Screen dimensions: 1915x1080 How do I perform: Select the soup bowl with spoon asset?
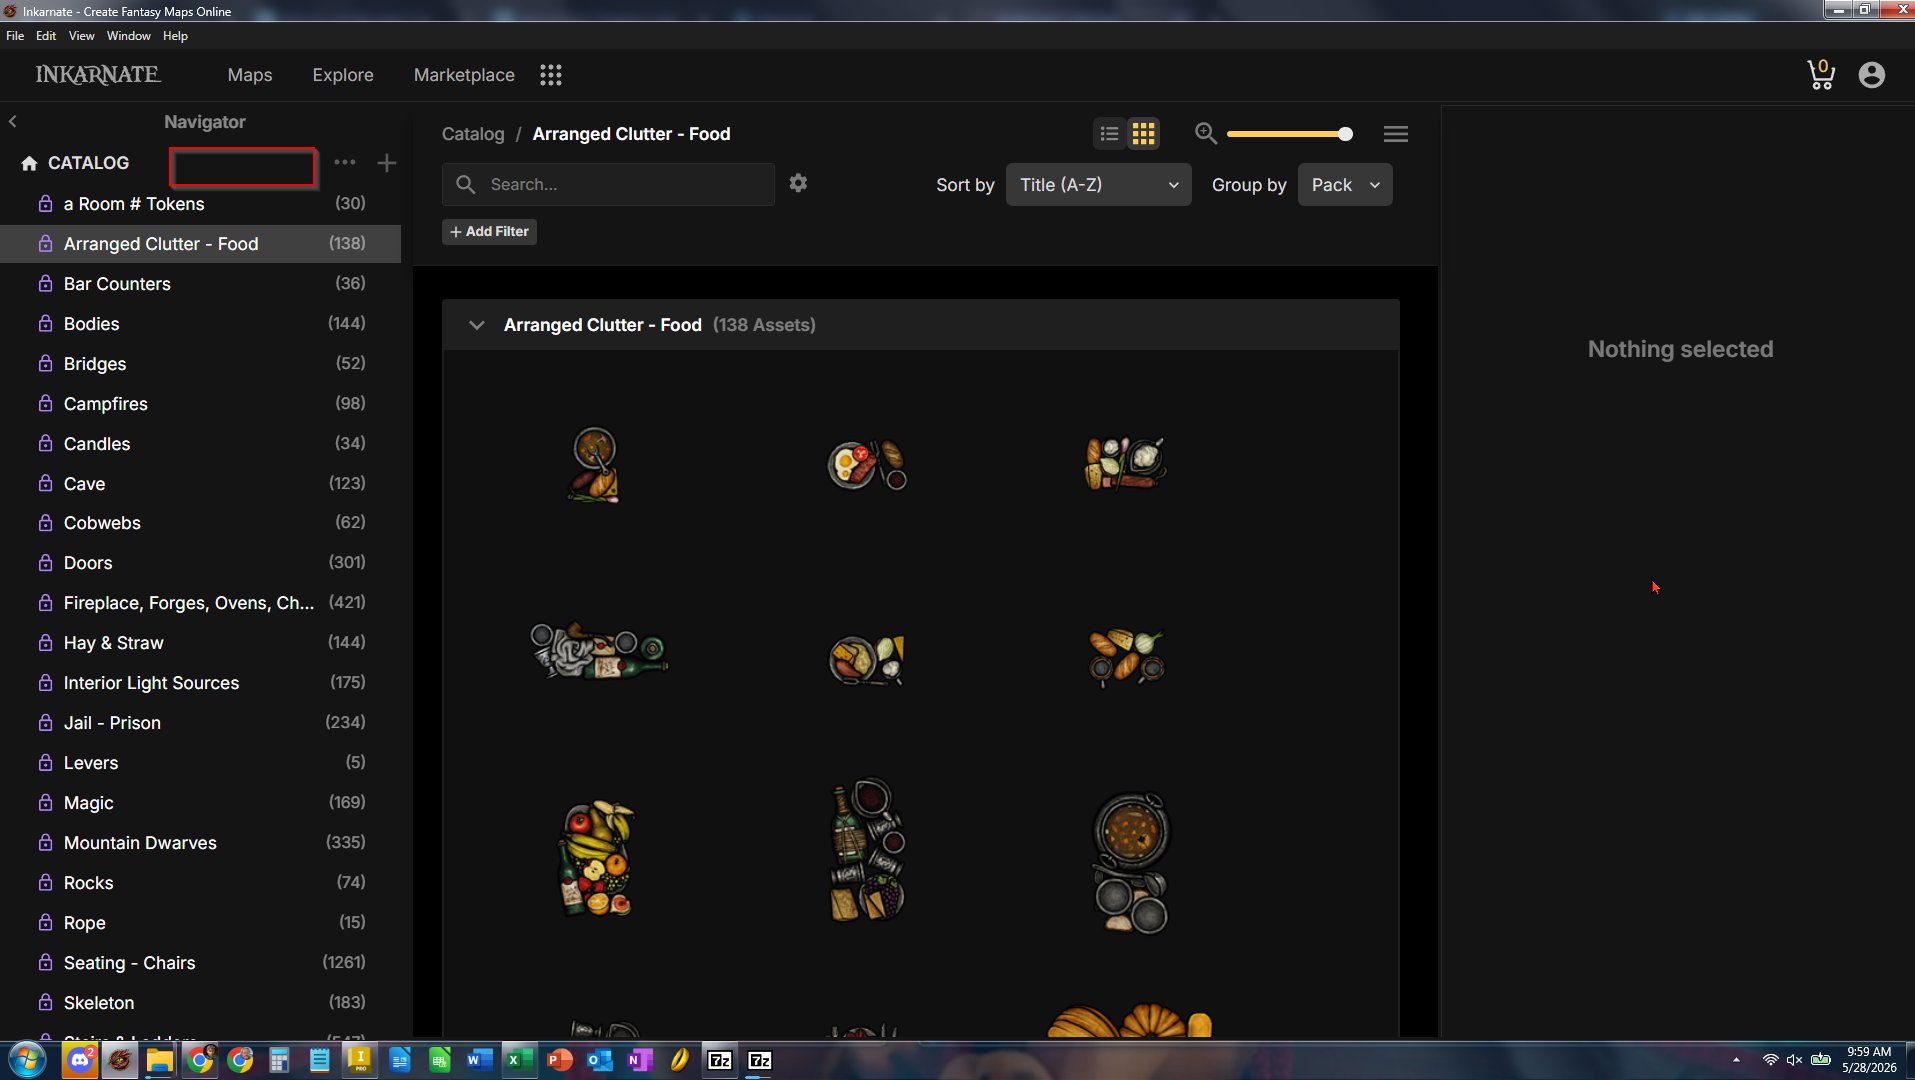[595, 464]
